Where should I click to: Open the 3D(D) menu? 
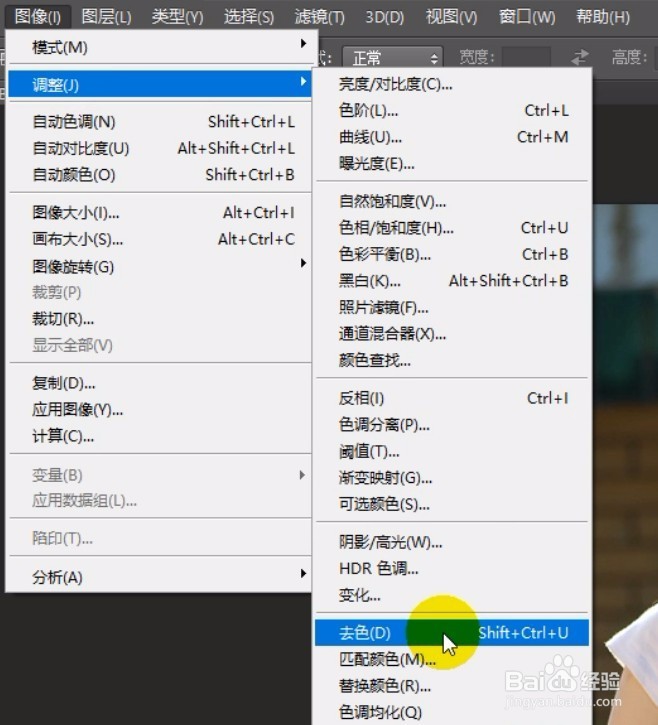coord(385,17)
